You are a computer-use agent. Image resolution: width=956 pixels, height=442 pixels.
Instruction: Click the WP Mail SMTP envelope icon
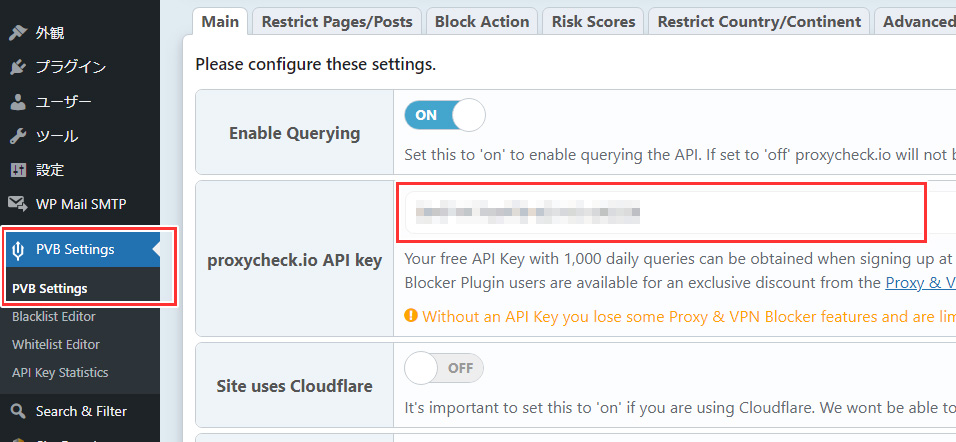click(x=18, y=204)
